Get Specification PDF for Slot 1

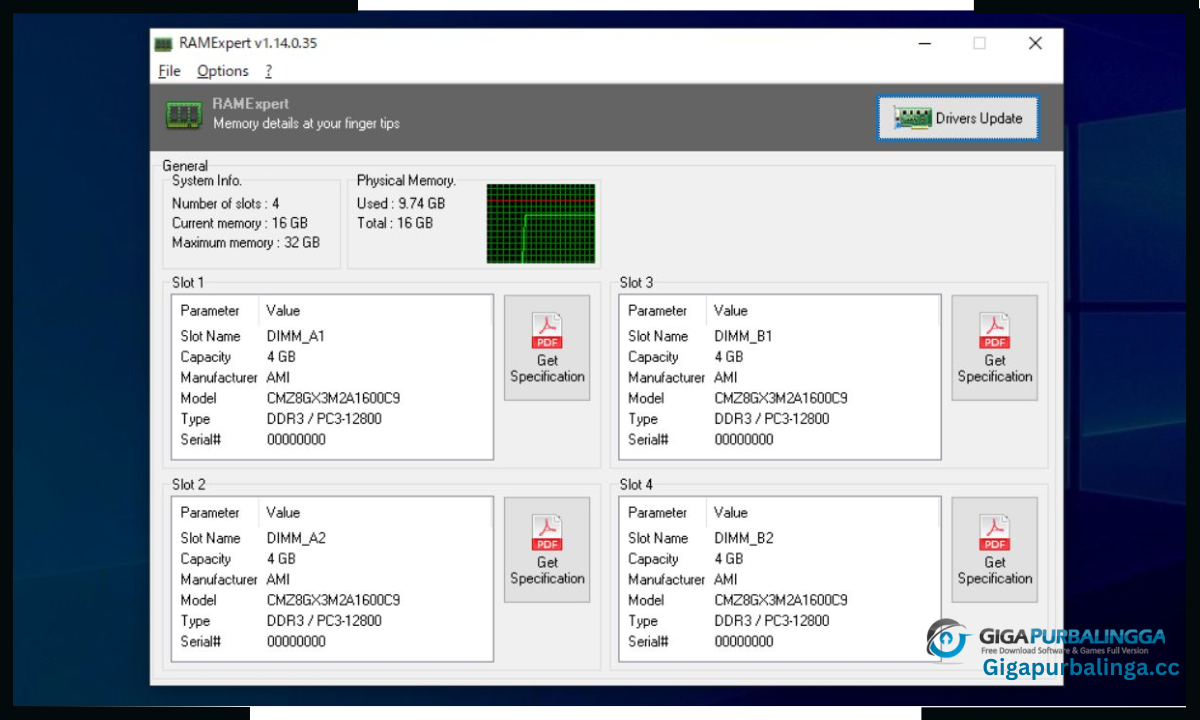(547, 348)
